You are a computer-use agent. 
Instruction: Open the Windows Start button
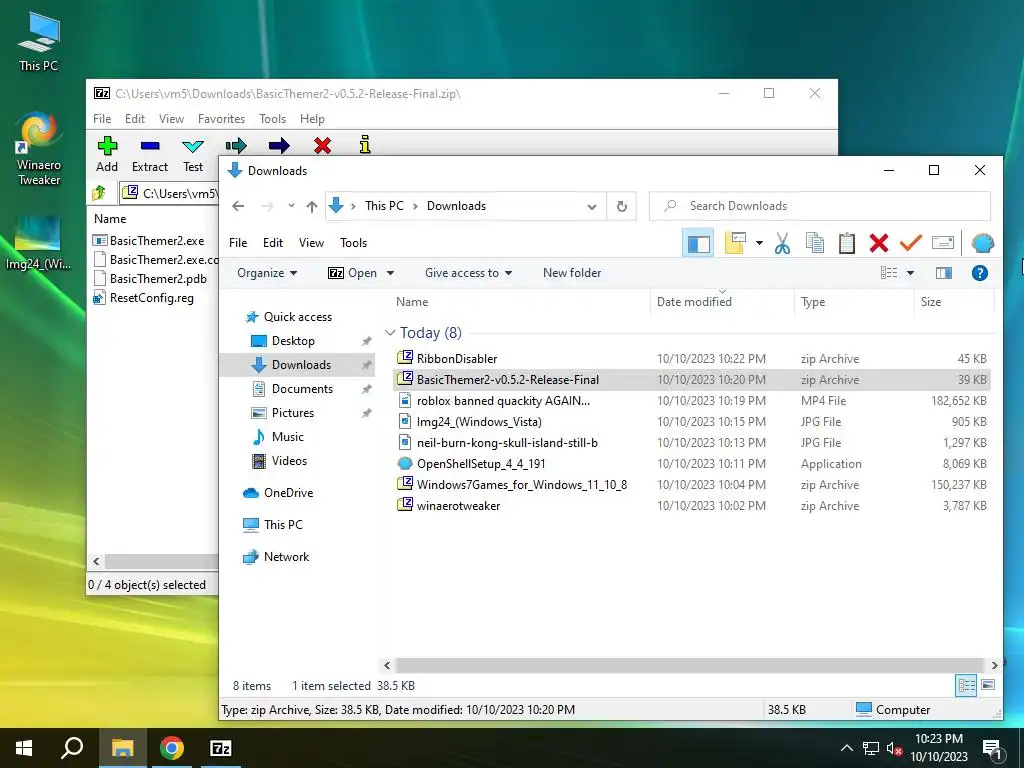click(x=24, y=748)
